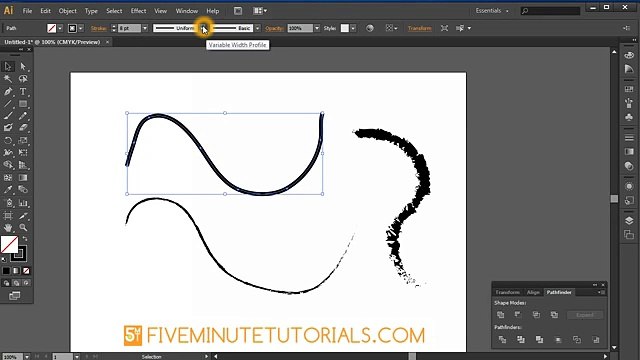
Task: Pick the Pen tool
Action: tap(8, 91)
